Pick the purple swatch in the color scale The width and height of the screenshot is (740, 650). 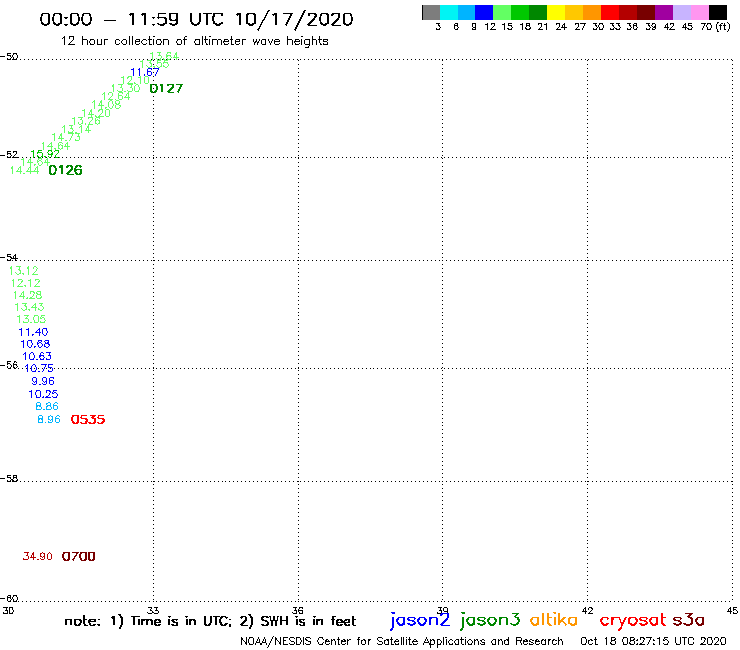664,12
